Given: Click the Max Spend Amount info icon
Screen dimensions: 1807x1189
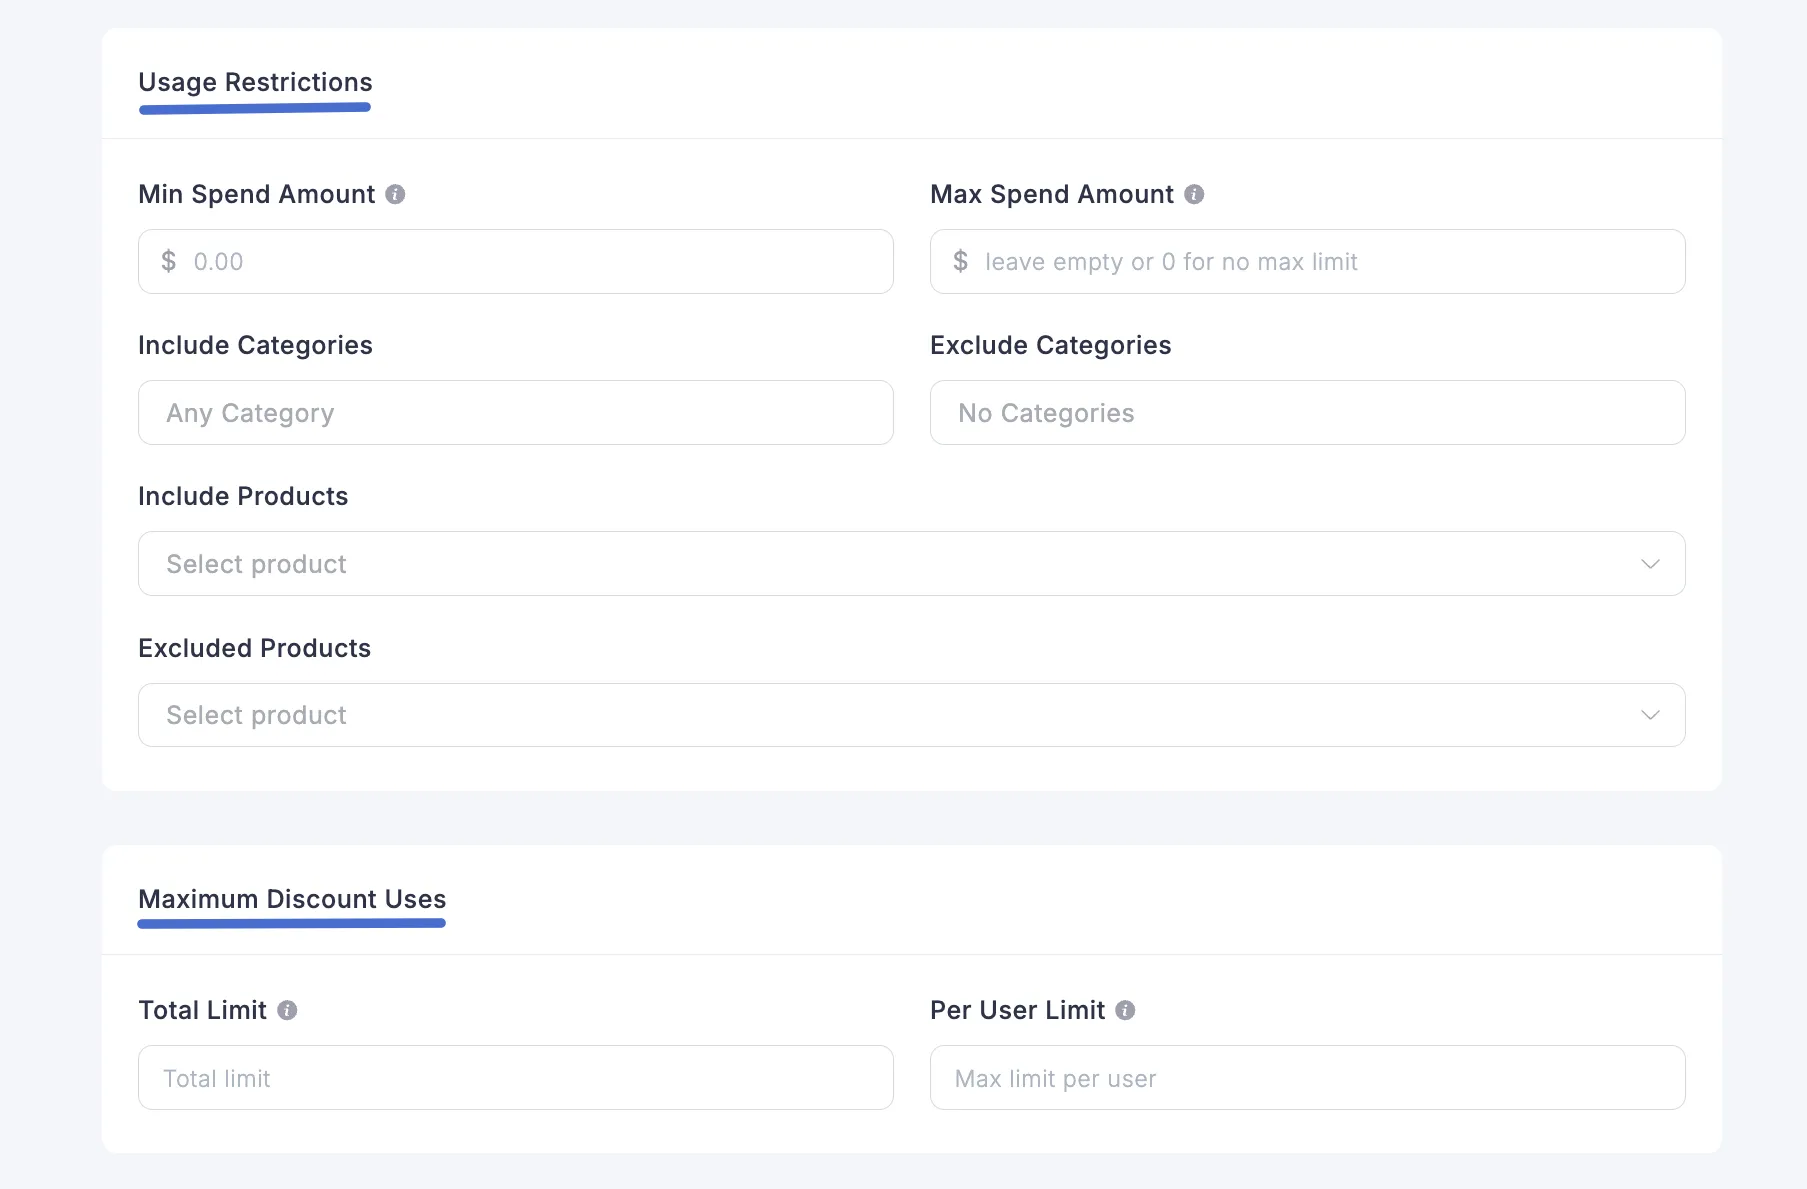Looking at the screenshot, I should coord(1194,194).
